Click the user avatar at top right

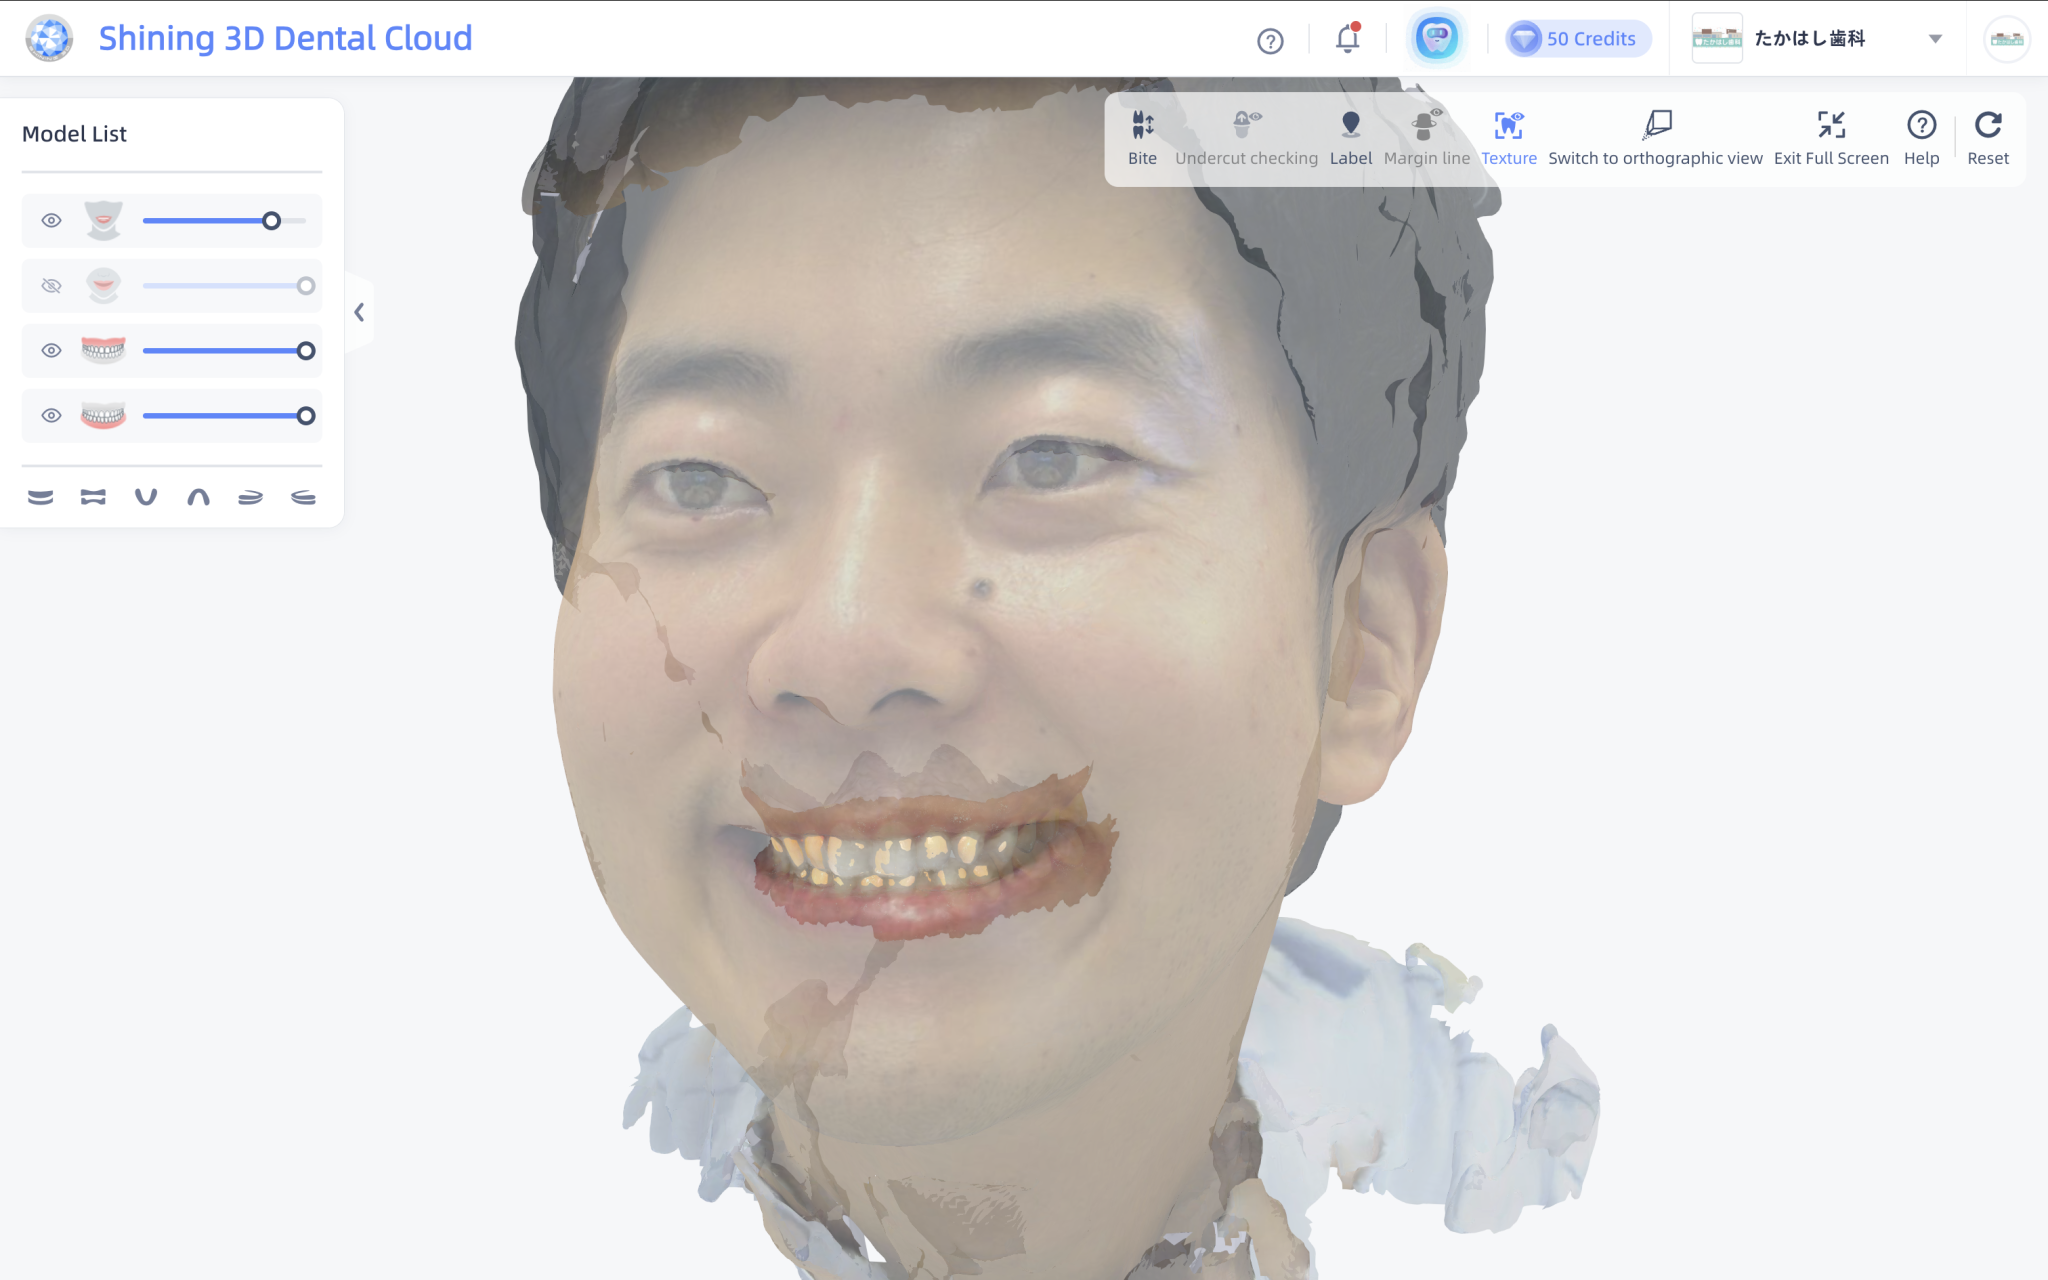click(x=2006, y=40)
